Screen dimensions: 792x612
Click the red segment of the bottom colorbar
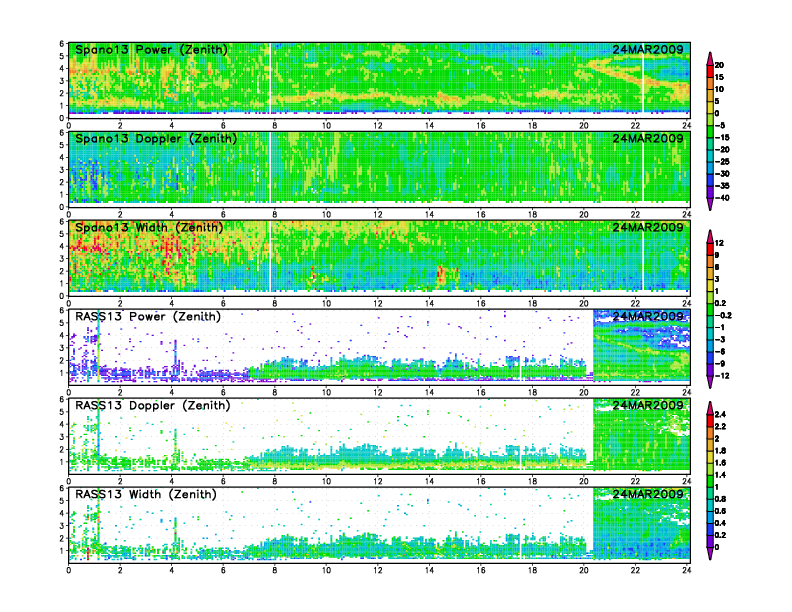(x=710, y=421)
